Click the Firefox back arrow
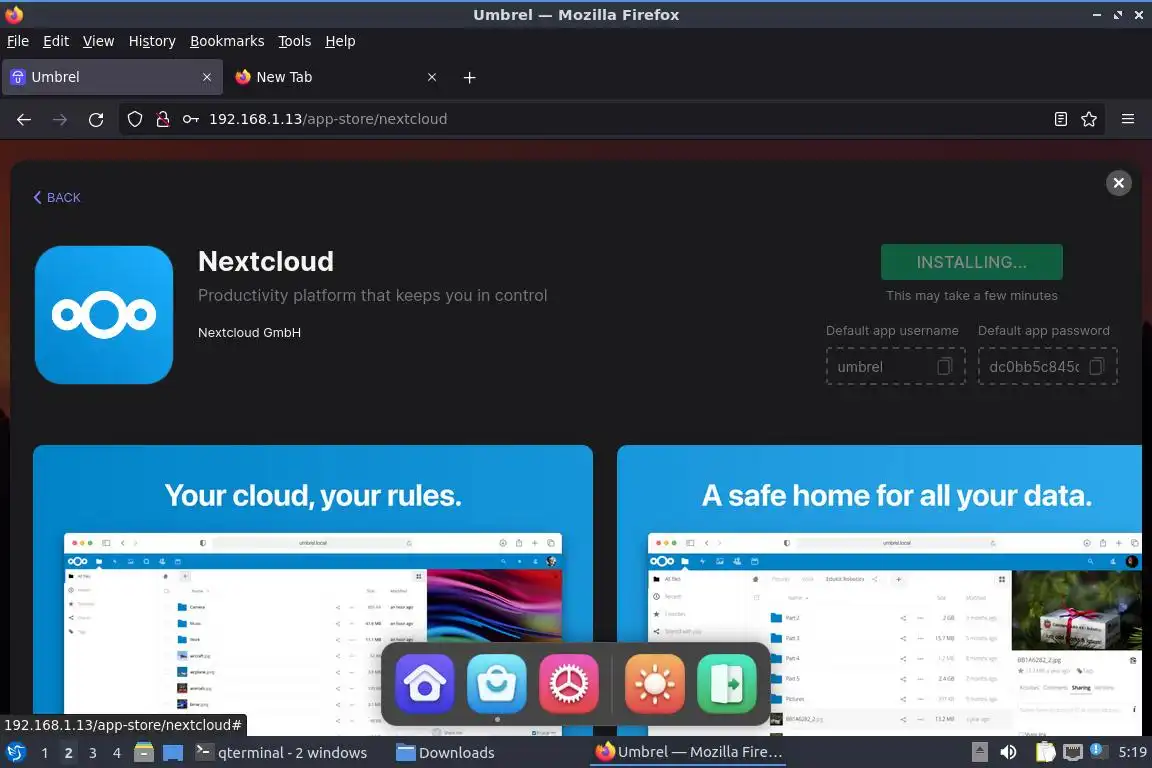1152x768 pixels. click(24, 119)
